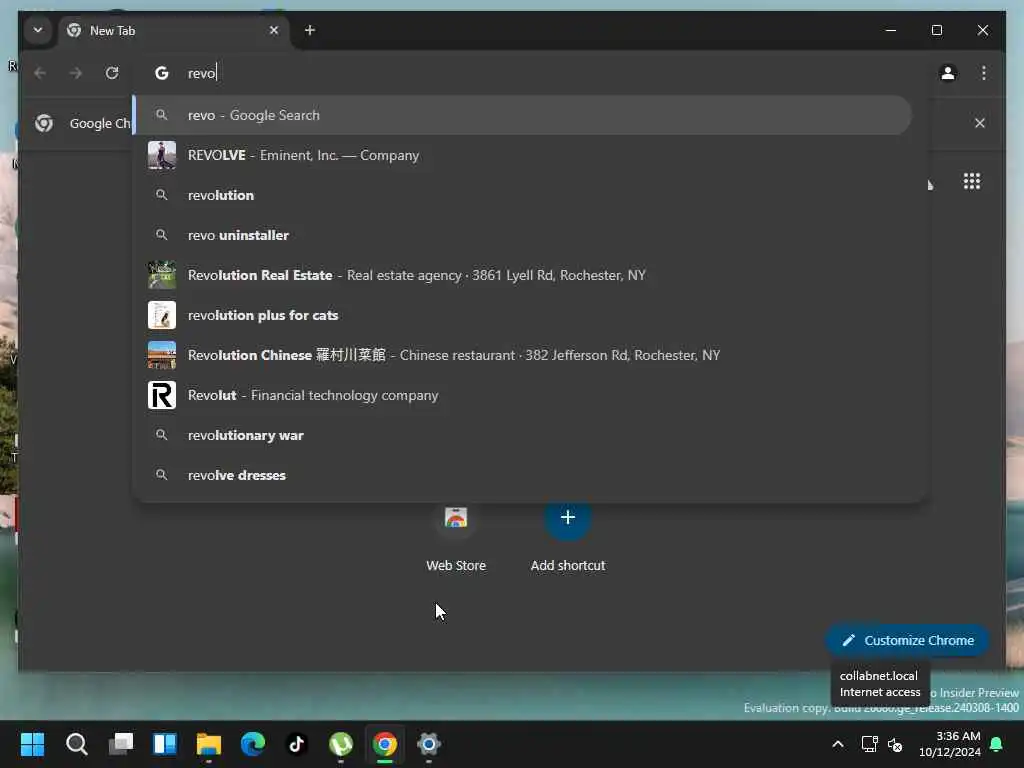1024x768 pixels.
Task: Pick the Revolution Chinese restaurant suggestion
Action: click(522, 355)
